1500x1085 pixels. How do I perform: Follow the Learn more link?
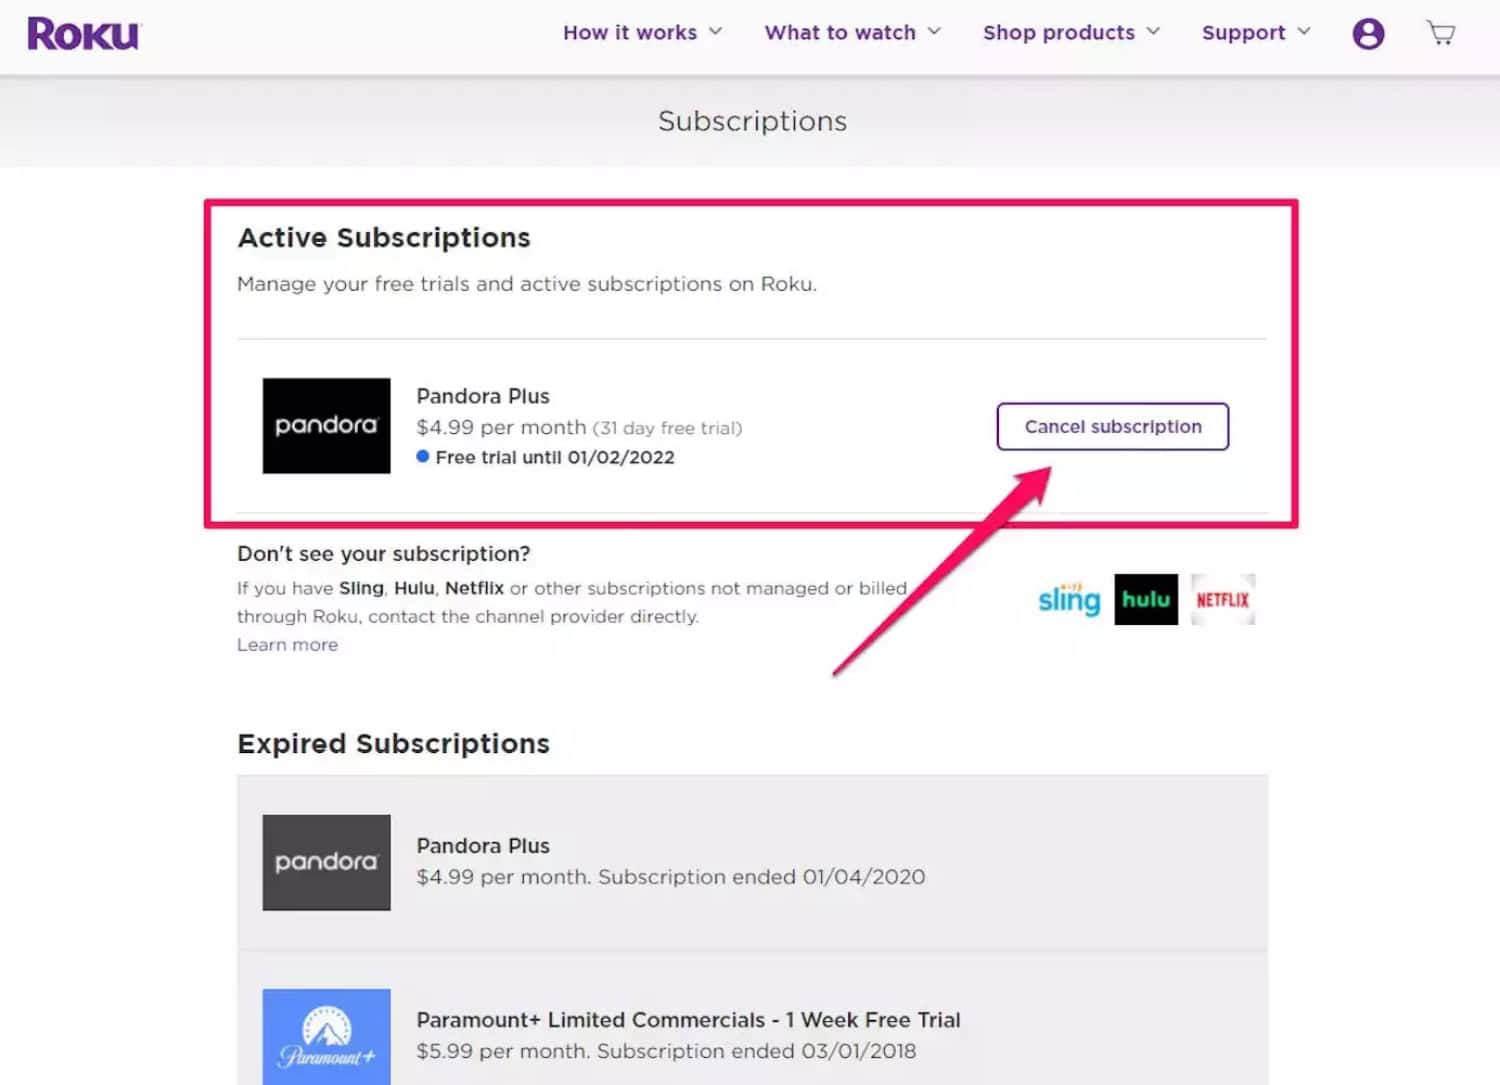[287, 645]
